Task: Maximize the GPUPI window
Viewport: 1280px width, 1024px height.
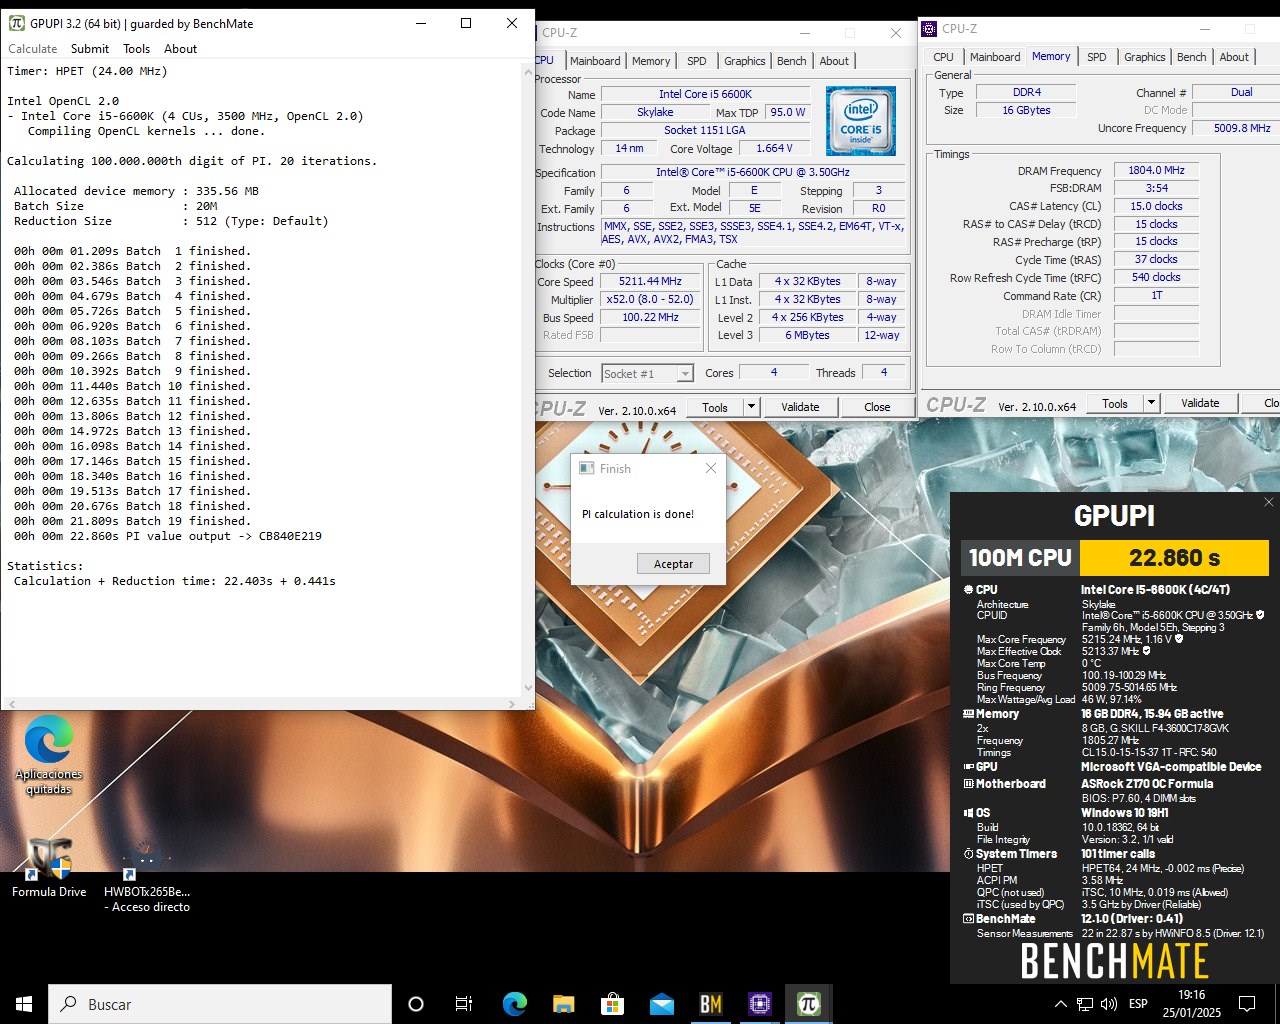Action: click(466, 23)
